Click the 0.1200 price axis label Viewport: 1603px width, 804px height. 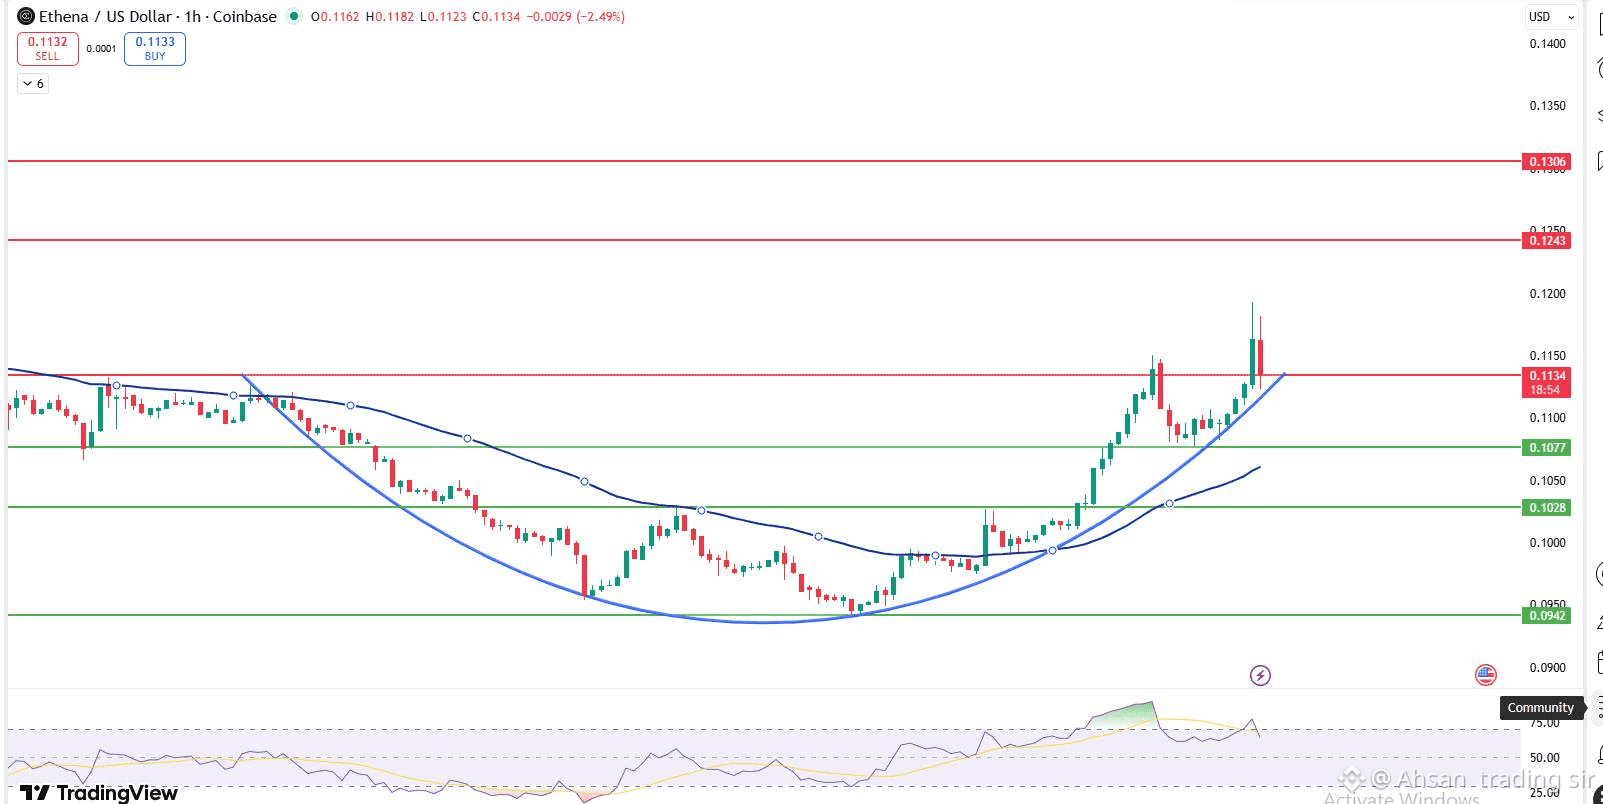click(x=1548, y=294)
